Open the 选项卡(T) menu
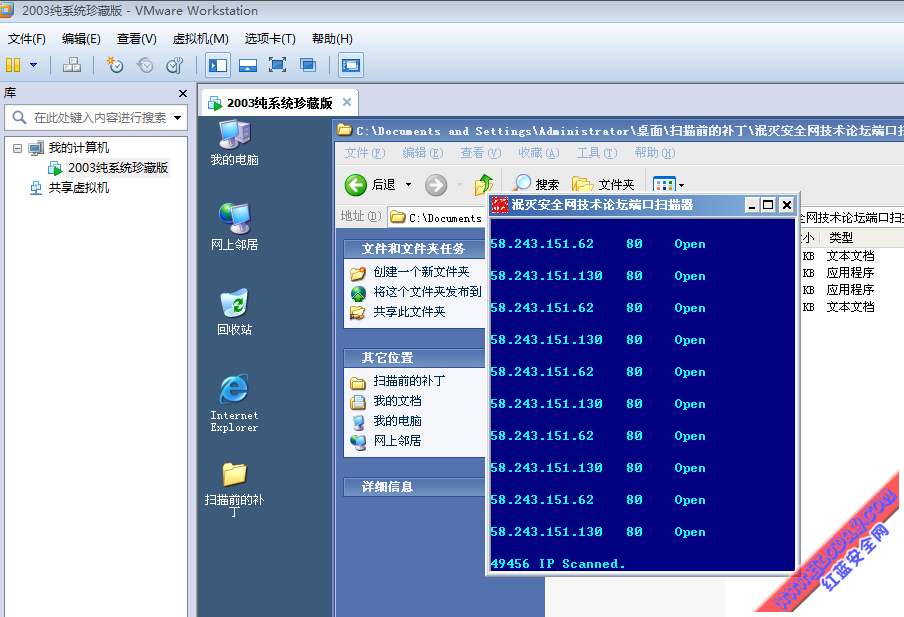The width and height of the screenshot is (904, 617). coord(270,39)
